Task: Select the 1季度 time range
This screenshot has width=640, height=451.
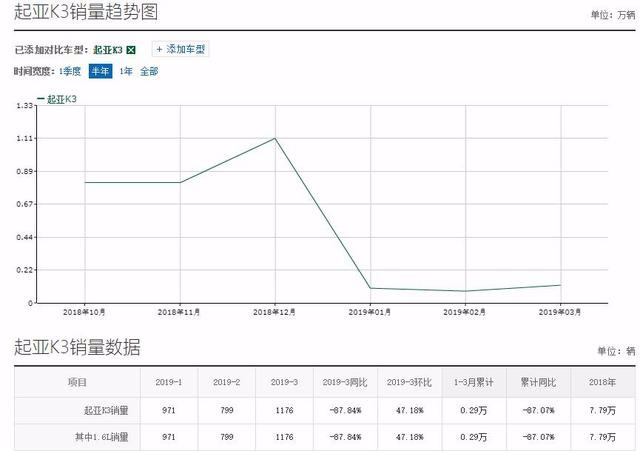Action: 70,71
